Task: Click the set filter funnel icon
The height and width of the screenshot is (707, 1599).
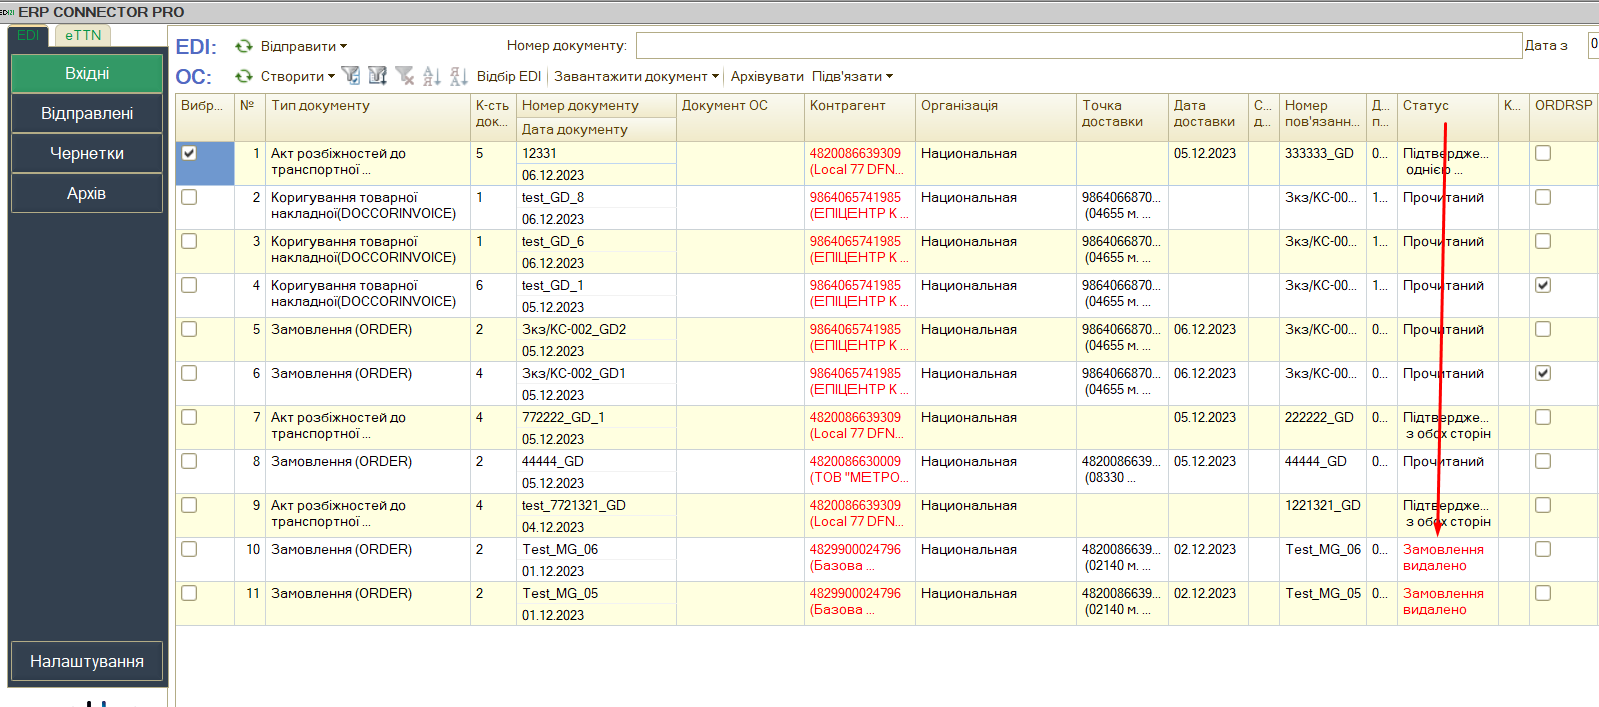Action: [350, 76]
